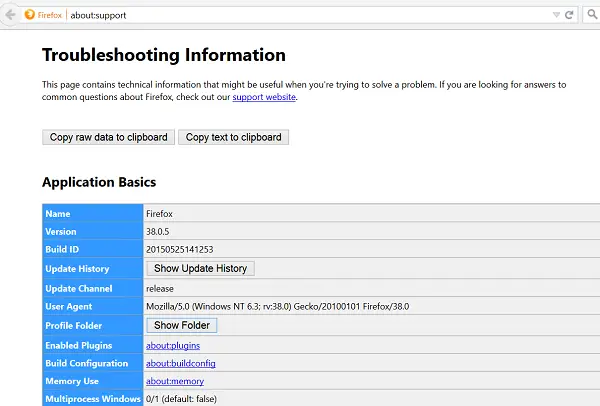Viewport: 600px width, 406px height.
Task: Click the Troubleshooting Information heading
Action: coord(164,55)
